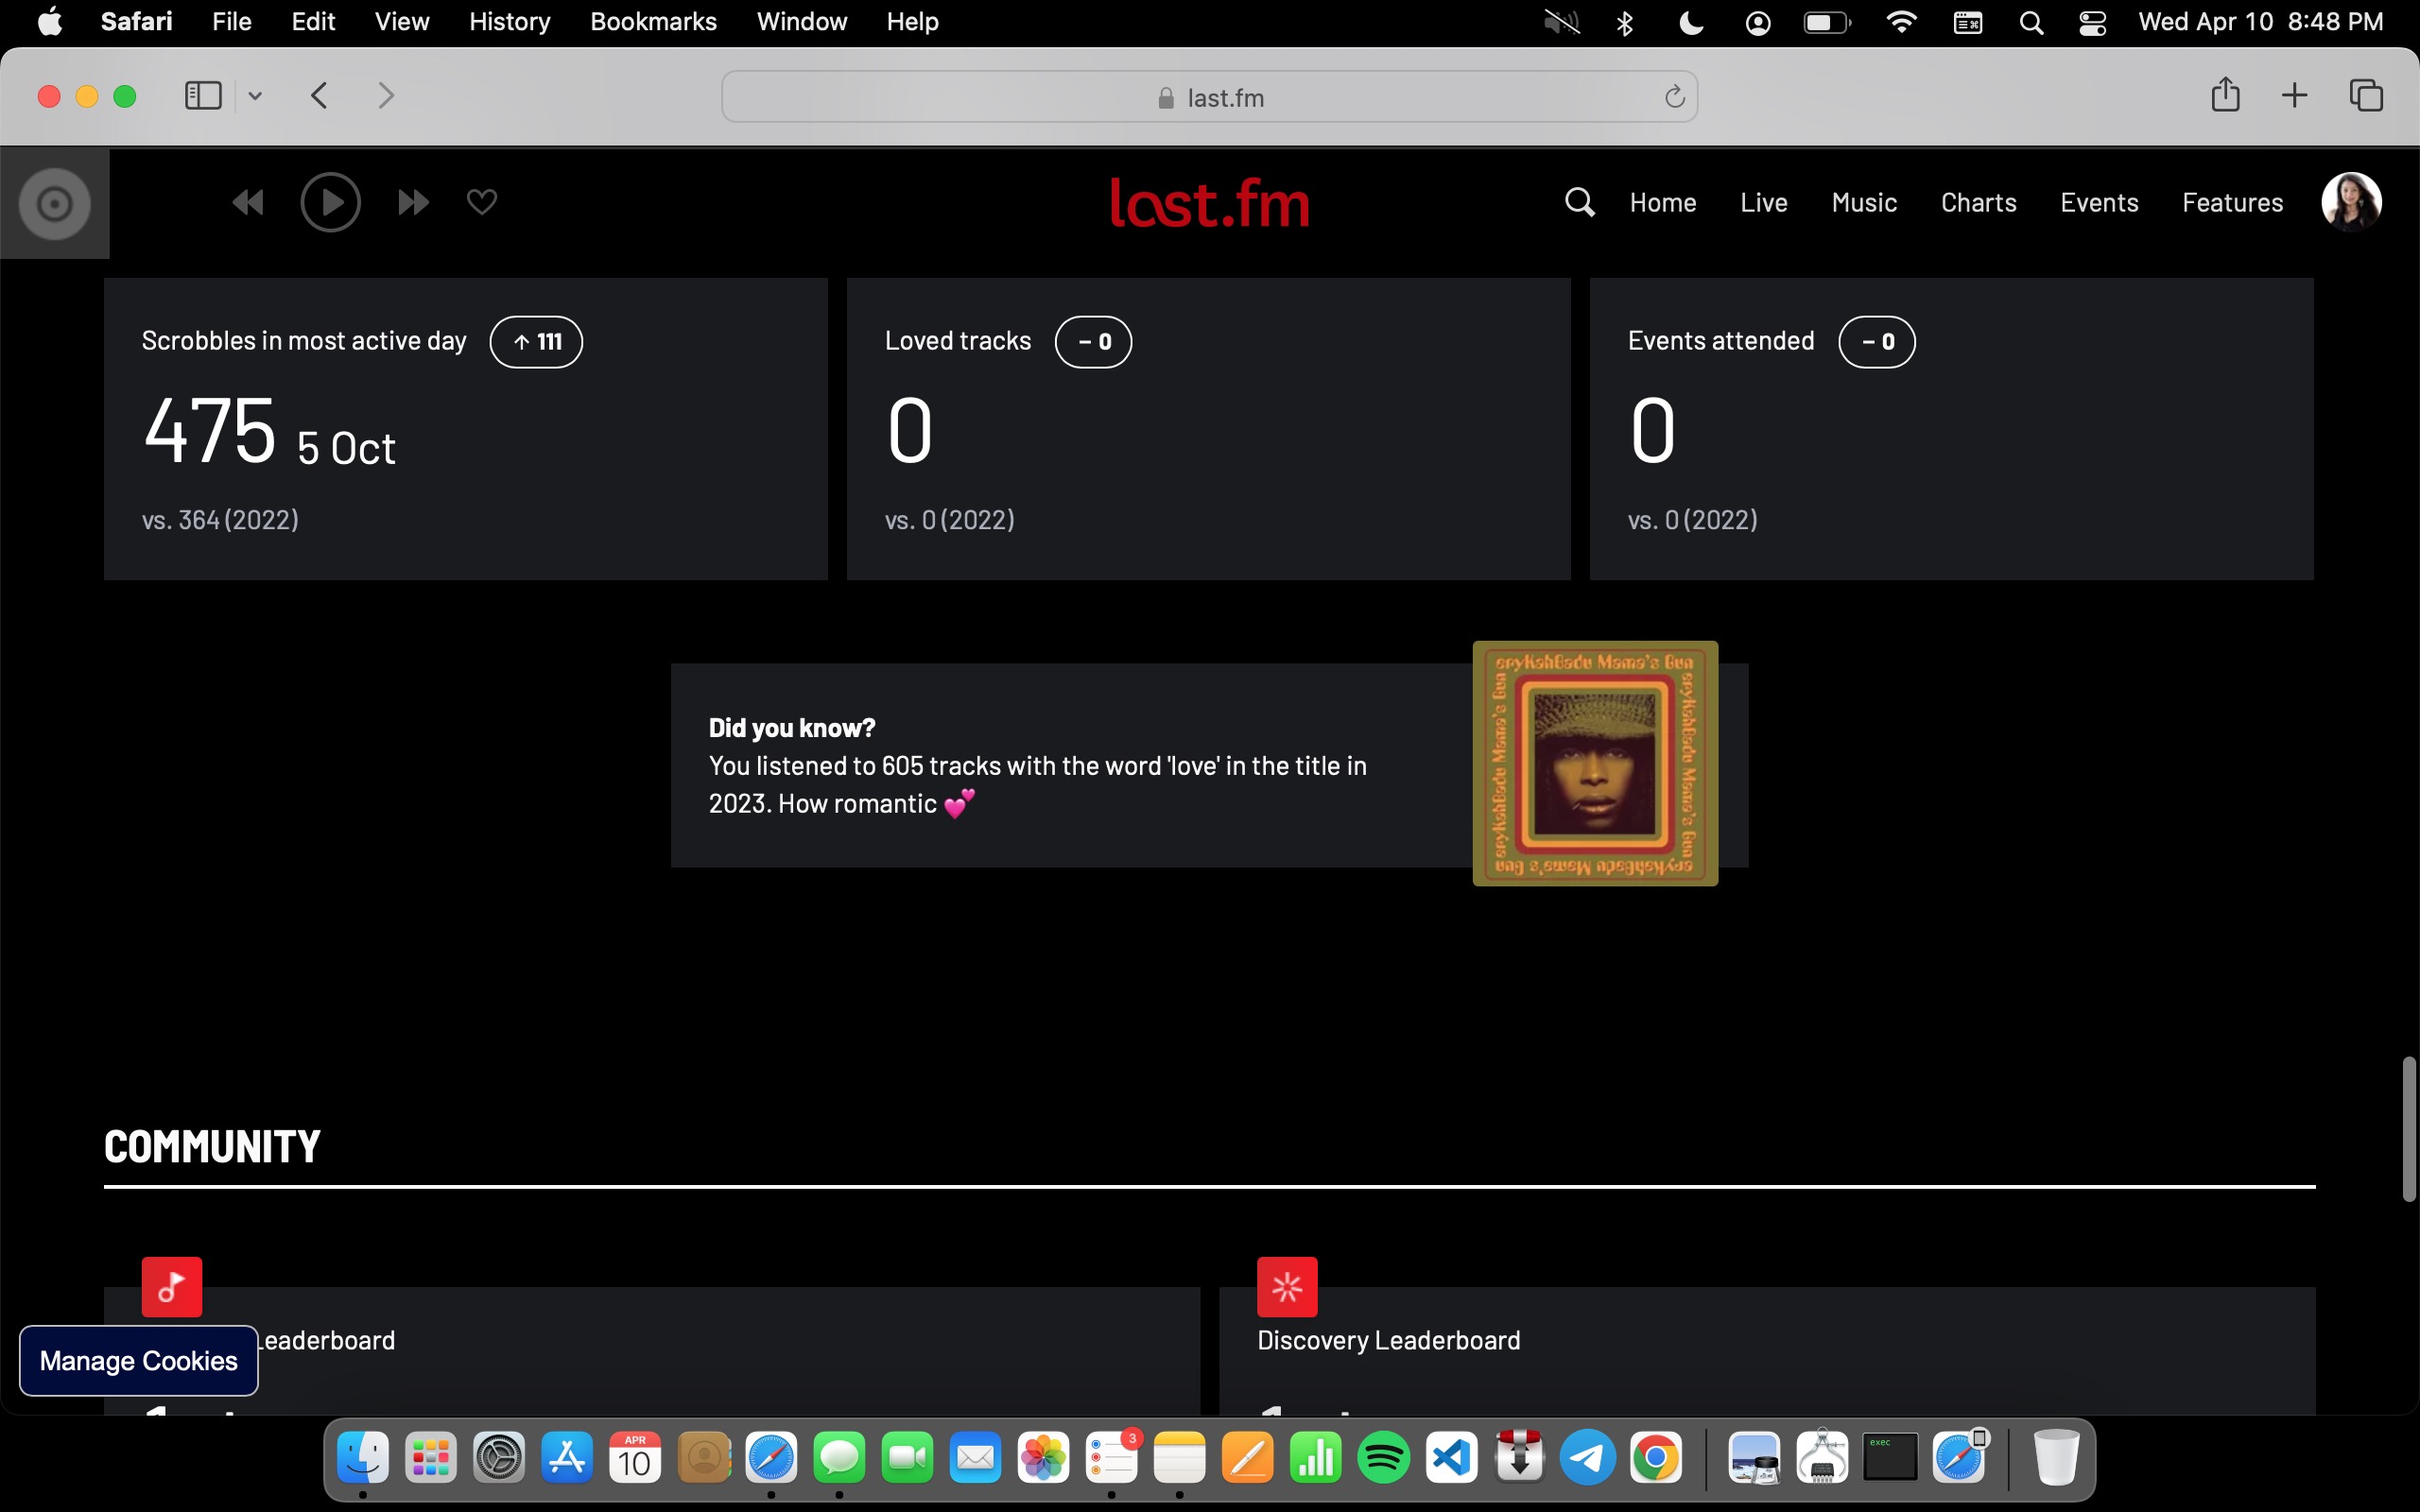Screen dimensions: 2420x1512
Task: Open Calendar from the Dock
Action: pos(634,1458)
